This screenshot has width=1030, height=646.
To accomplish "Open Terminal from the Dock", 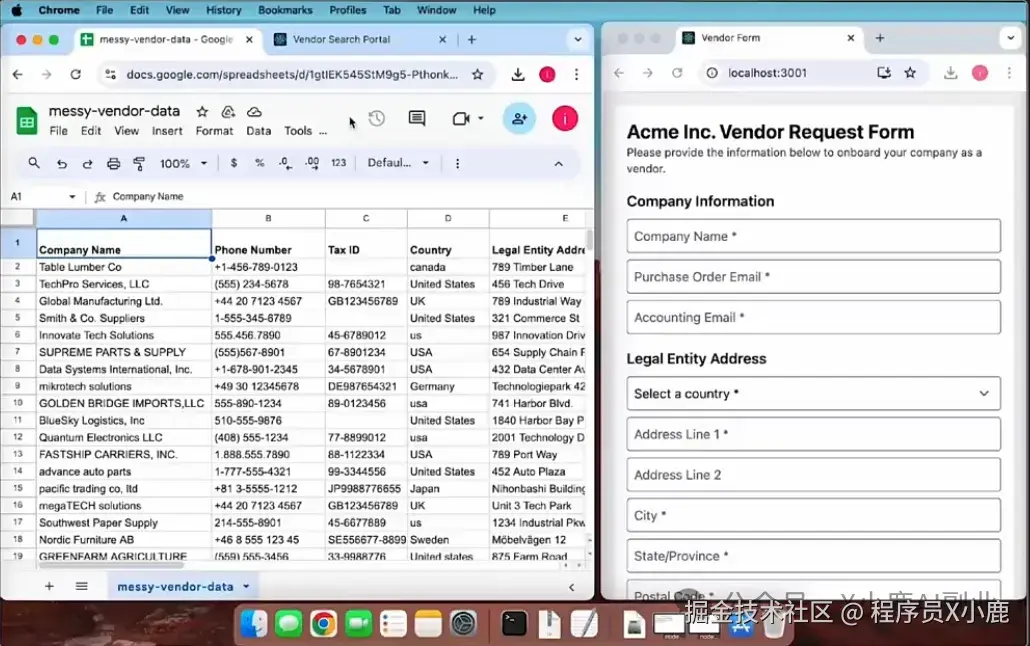I will pos(513,624).
